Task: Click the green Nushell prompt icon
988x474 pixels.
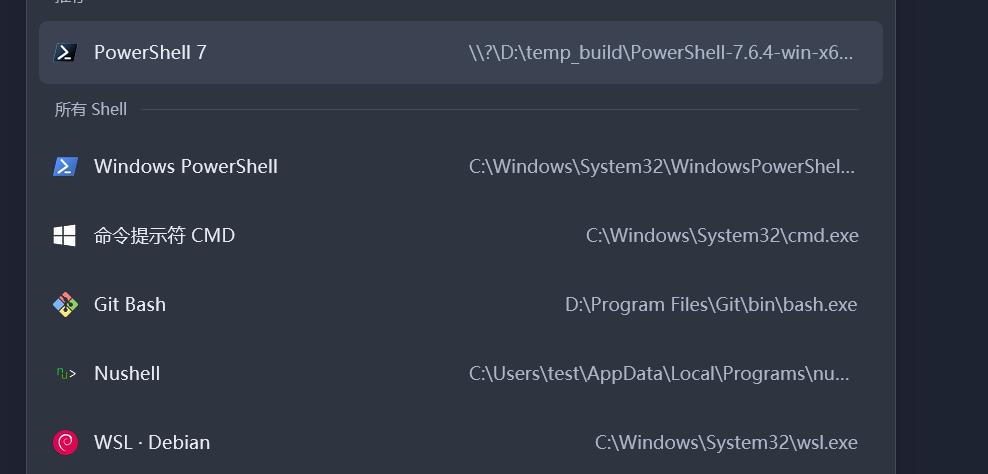Action: click(x=66, y=374)
